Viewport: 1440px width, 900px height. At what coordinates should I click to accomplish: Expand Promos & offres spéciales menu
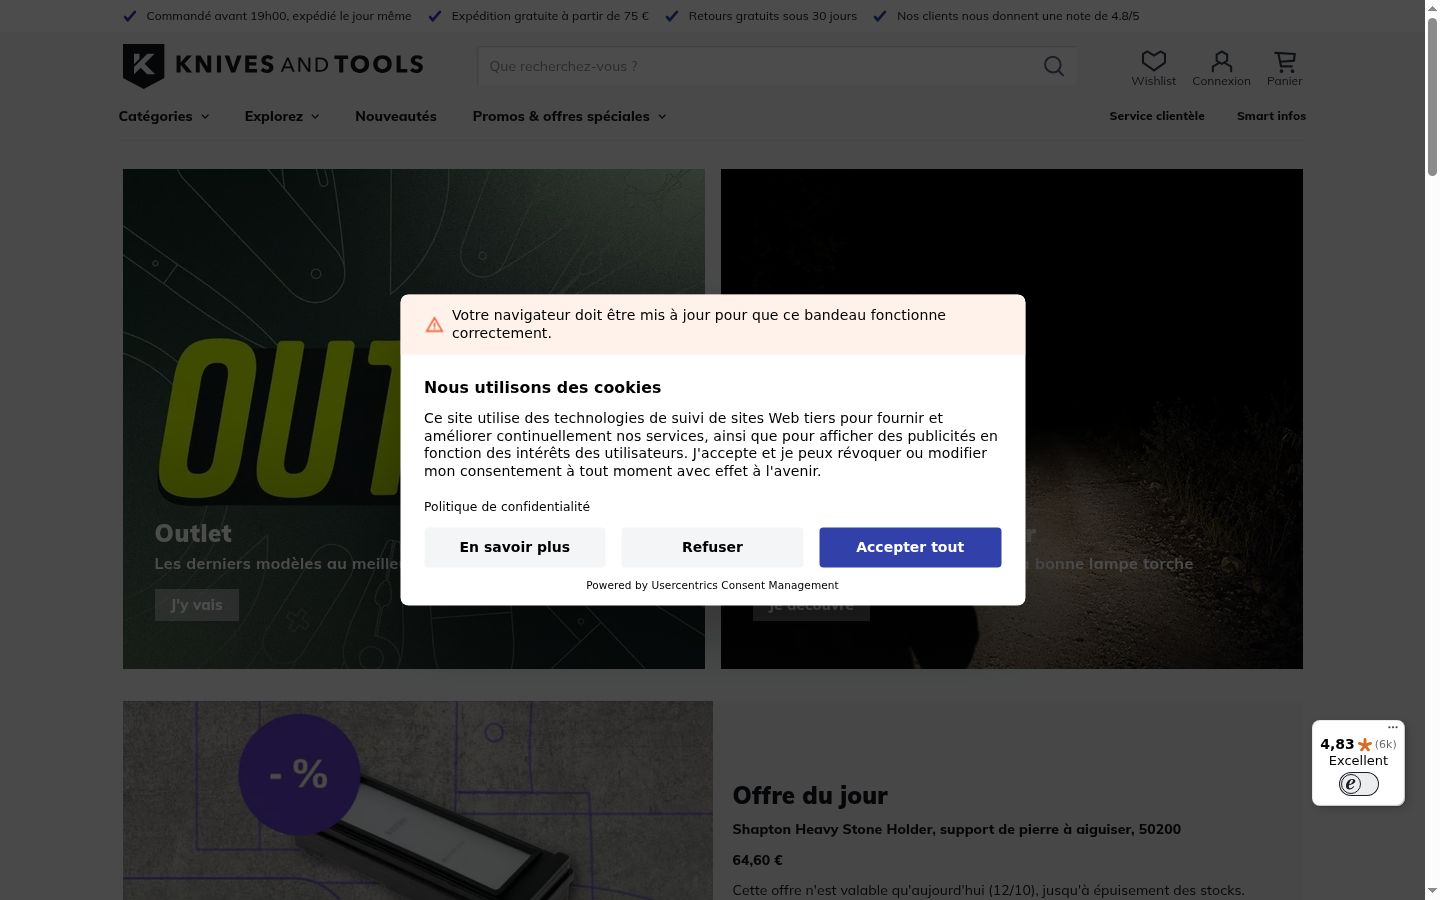[569, 116]
